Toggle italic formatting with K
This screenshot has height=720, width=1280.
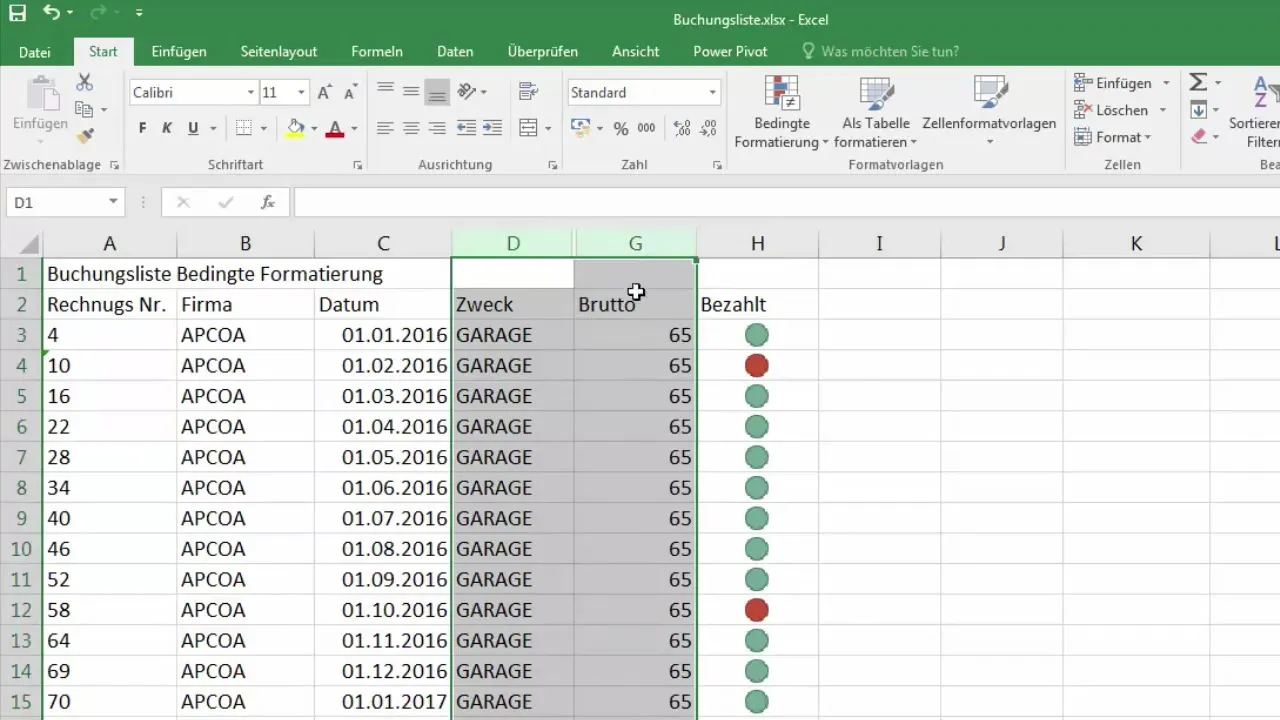pos(167,128)
